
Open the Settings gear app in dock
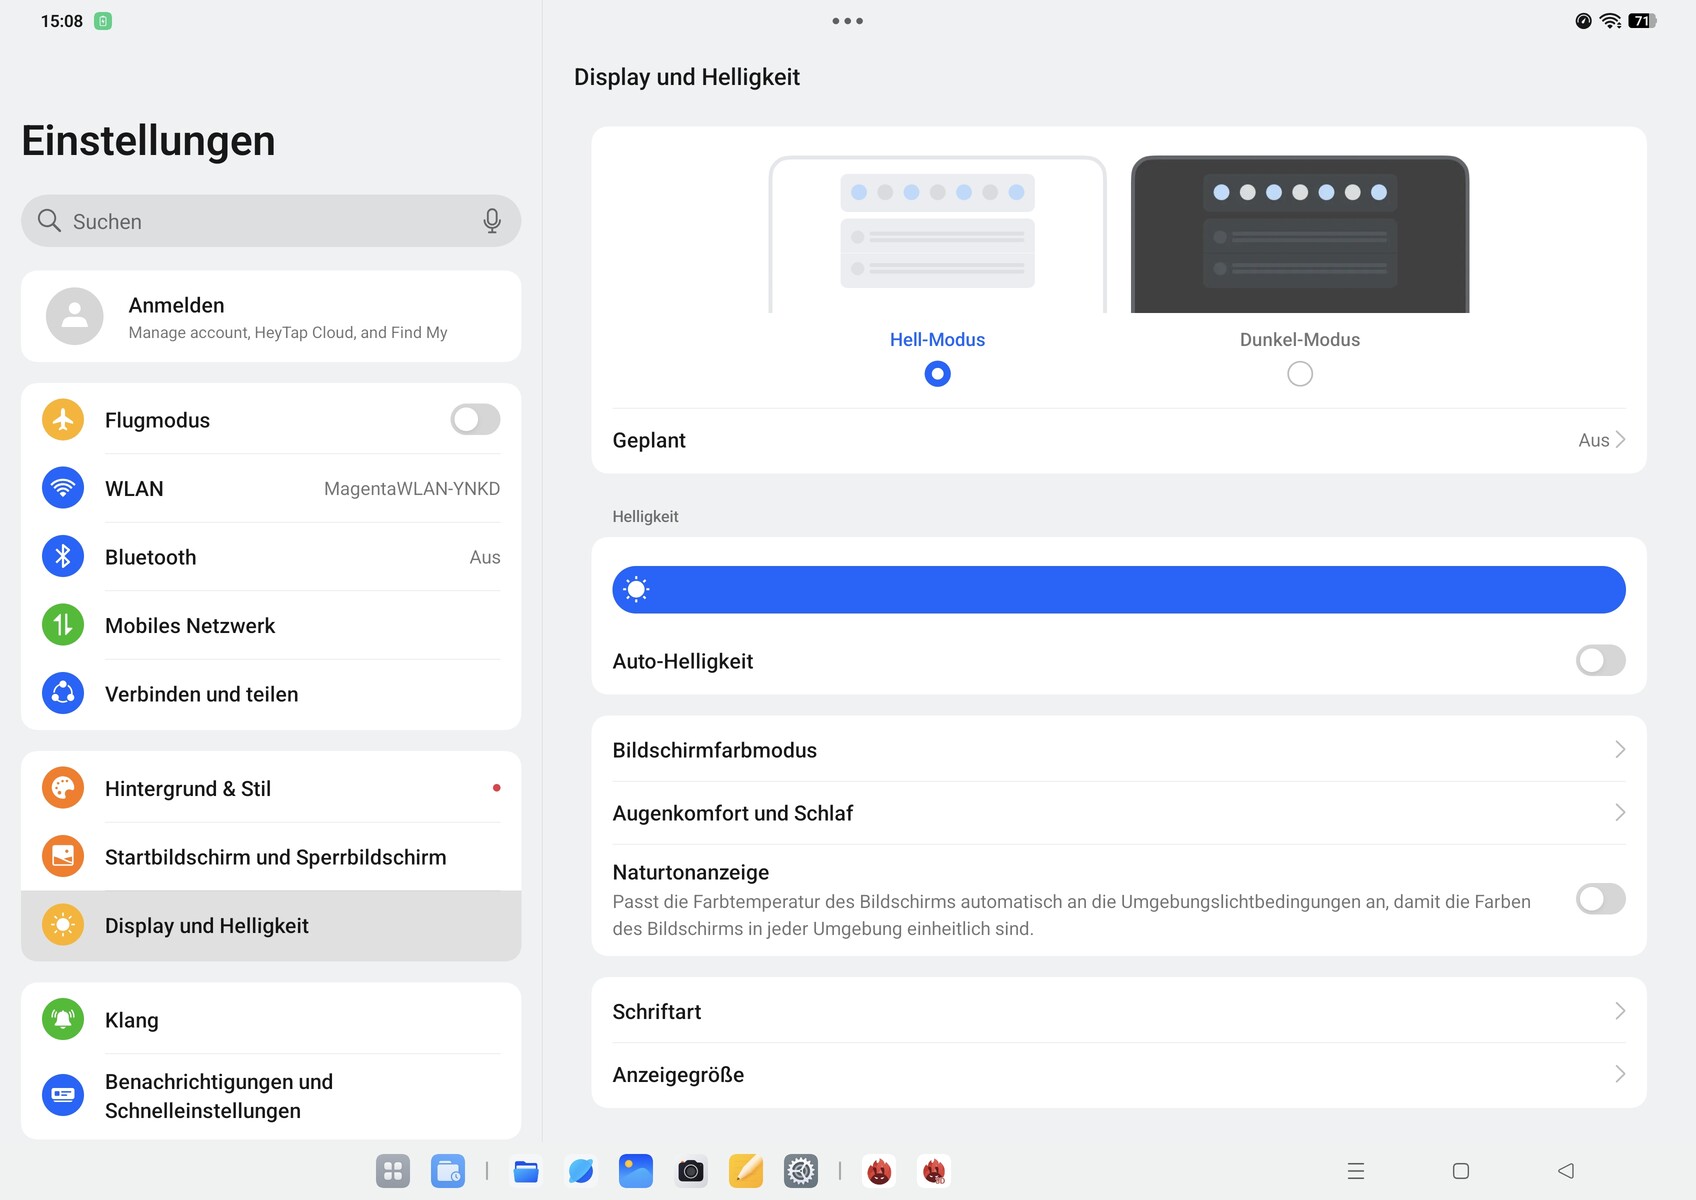click(801, 1171)
